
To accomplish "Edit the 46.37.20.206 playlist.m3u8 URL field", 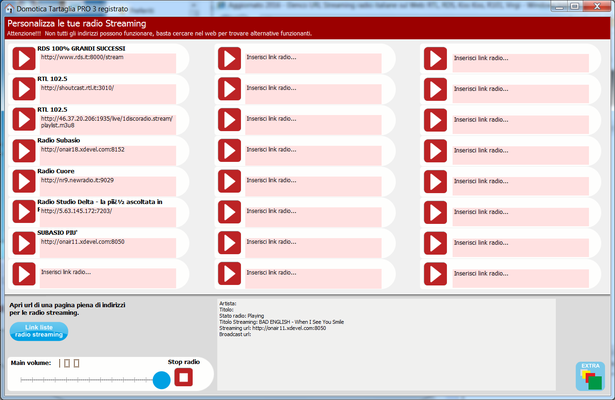I will pos(107,124).
